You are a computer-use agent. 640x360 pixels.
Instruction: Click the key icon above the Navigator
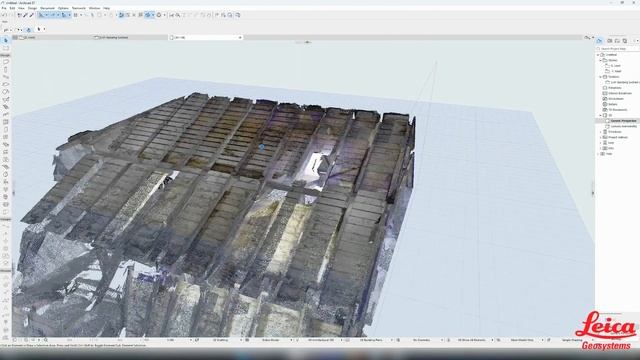[x=588, y=38]
